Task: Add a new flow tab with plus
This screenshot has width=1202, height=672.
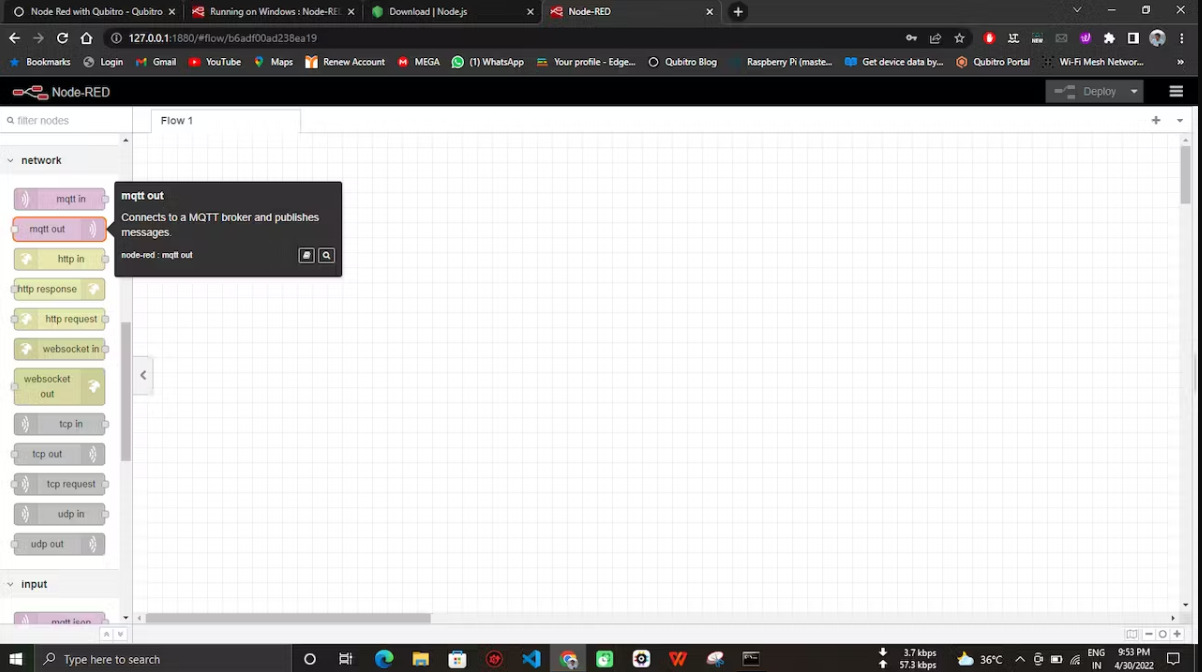Action: 1156,120
